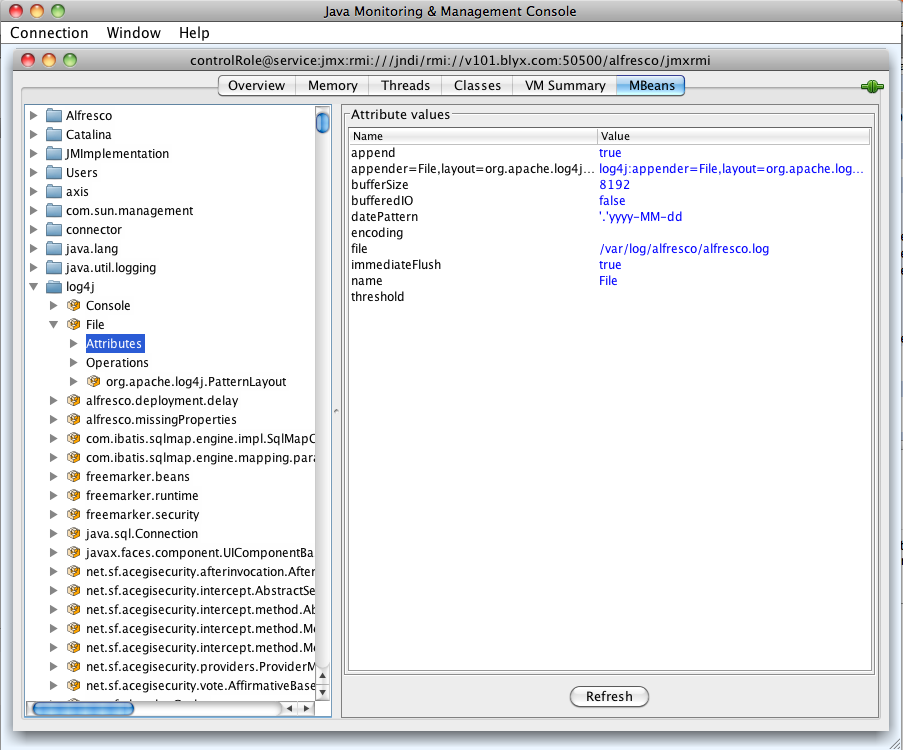Click the PatternLayout MBean icon
The height and width of the screenshot is (750, 903).
(93, 381)
